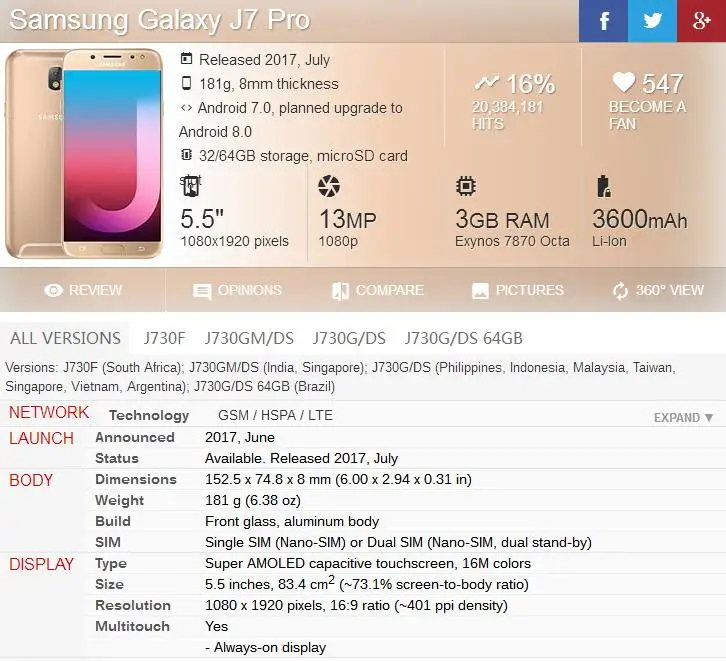Click the popularity trend line icon
This screenshot has height=661, width=726.
[x=486, y=83]
